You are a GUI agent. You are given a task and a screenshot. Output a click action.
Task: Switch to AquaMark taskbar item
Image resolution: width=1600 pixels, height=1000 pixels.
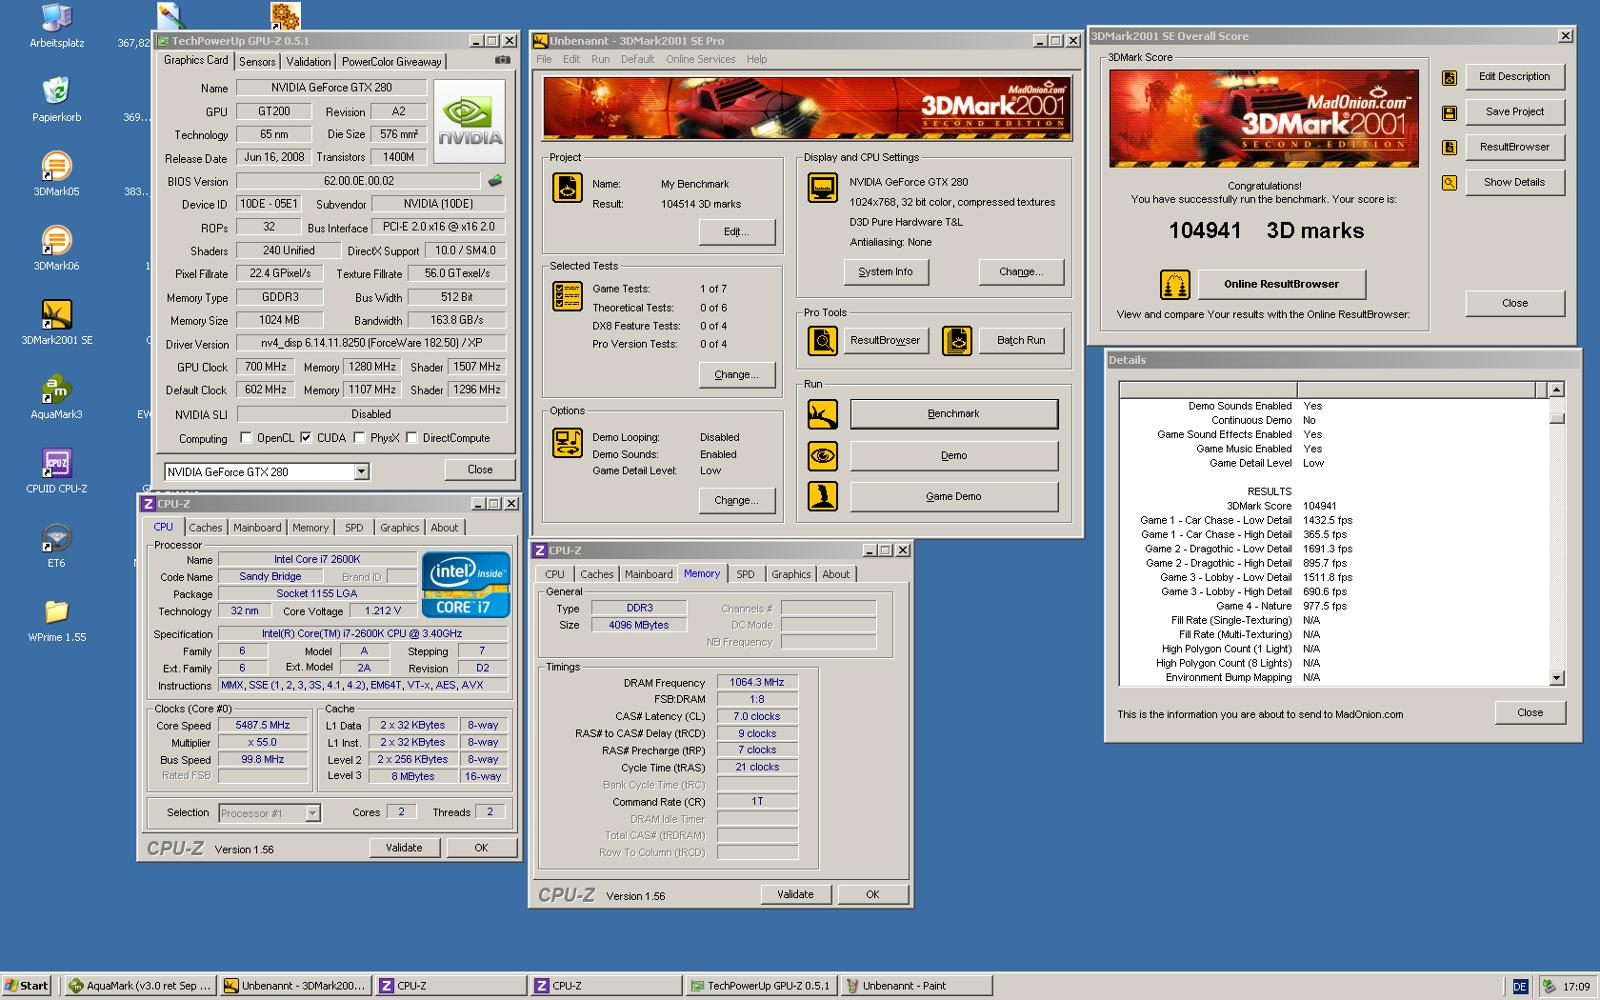click(140, 986)
